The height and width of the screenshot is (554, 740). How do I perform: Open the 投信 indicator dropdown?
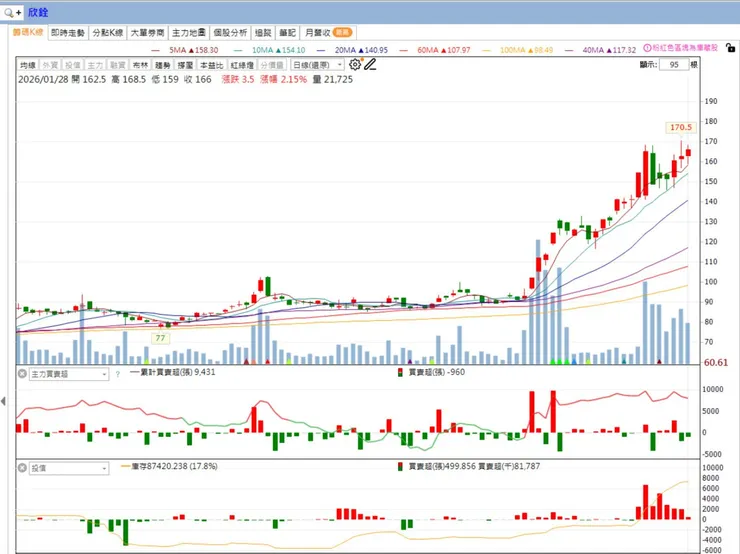[x=69, y=468]
